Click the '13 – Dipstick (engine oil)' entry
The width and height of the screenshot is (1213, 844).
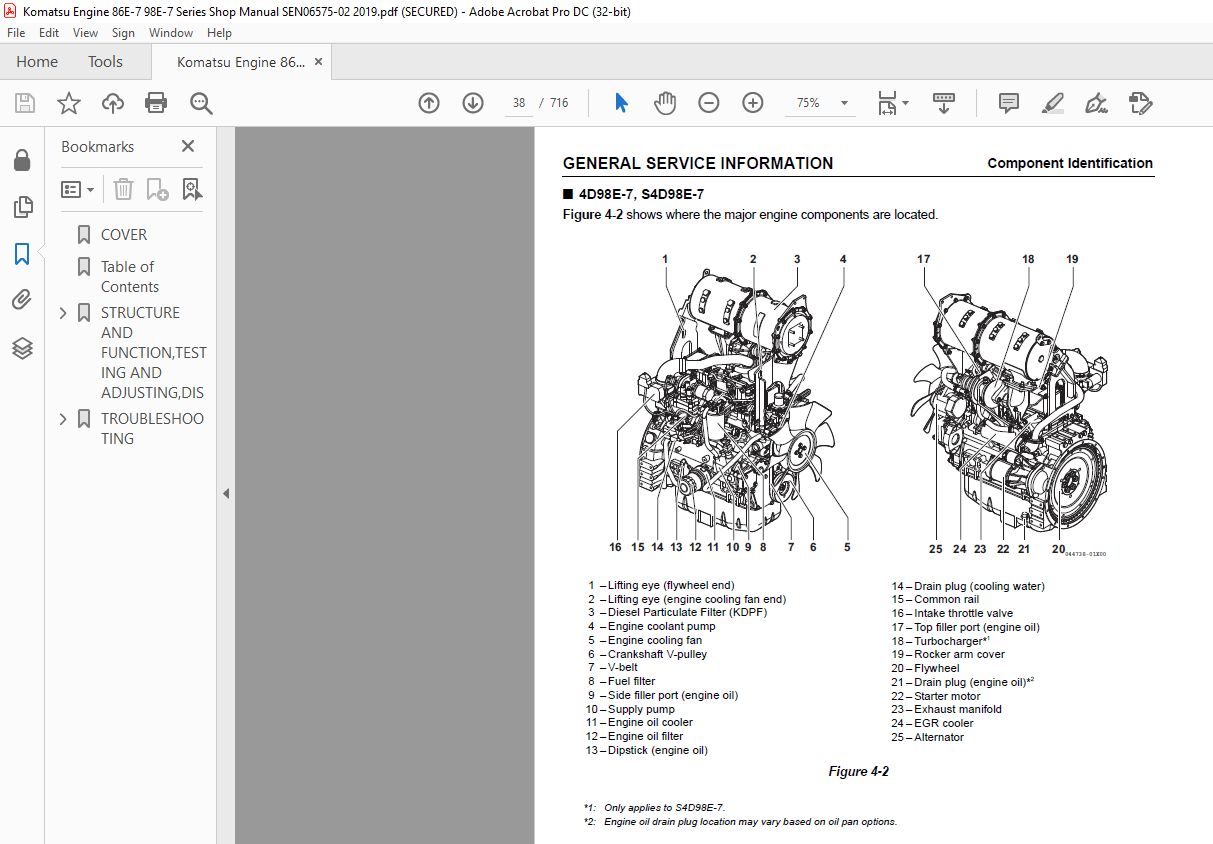[x=646, y=750]
